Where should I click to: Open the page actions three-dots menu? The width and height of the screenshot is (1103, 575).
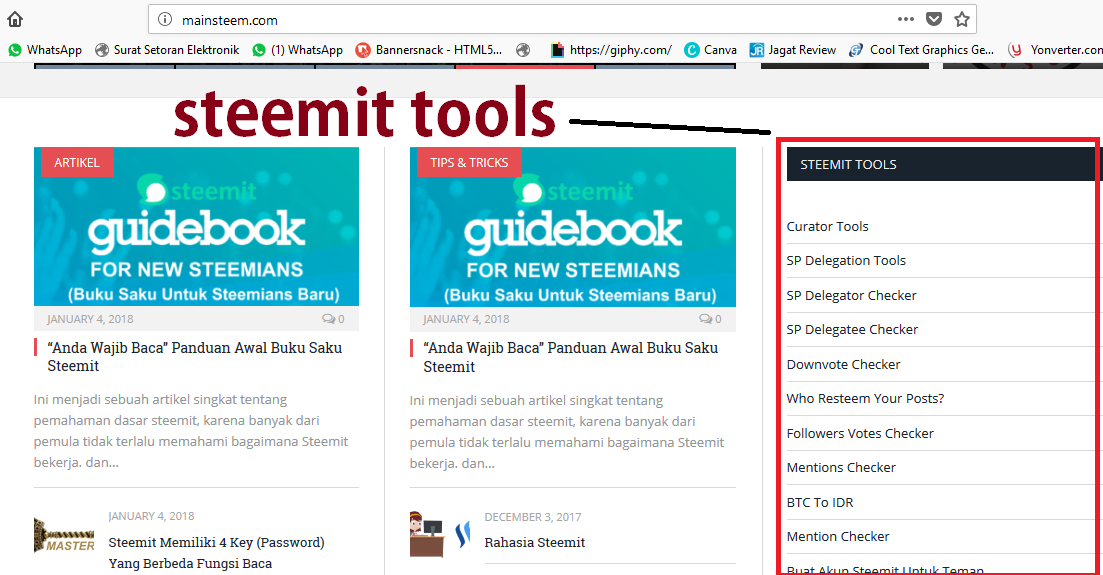point(906,19)
